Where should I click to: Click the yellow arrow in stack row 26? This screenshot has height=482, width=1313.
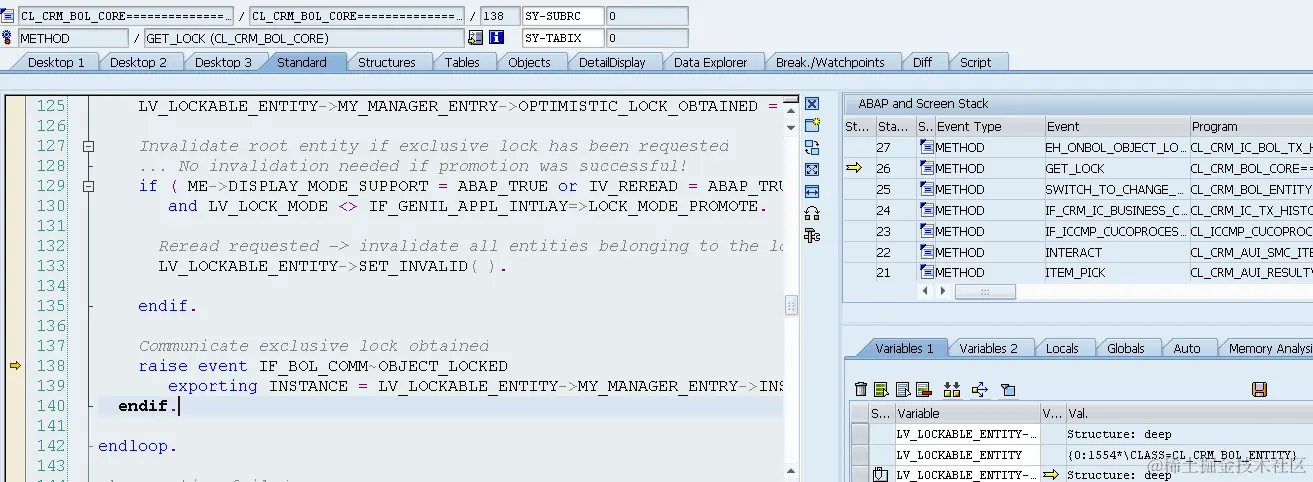[x=853, y=168]
